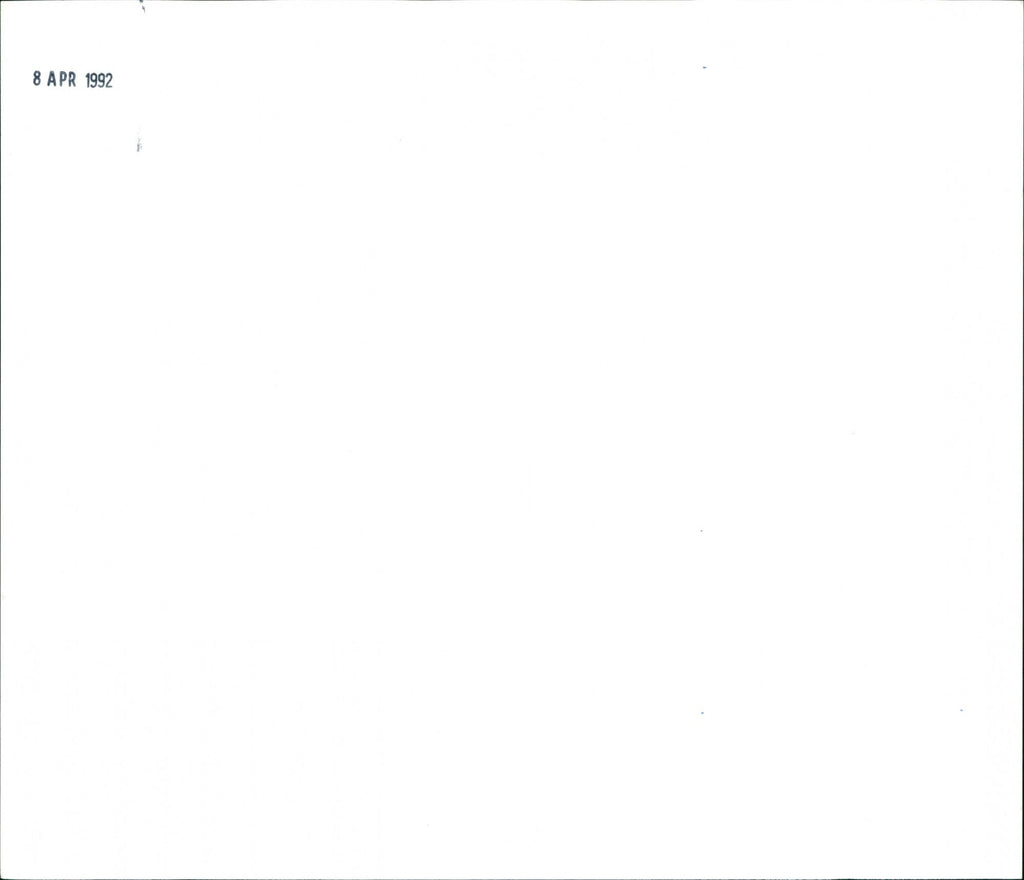This screenshot has height=880, width=1024.
Task: Select the digit 8 in the stamp
Action: tap(37, 78)
